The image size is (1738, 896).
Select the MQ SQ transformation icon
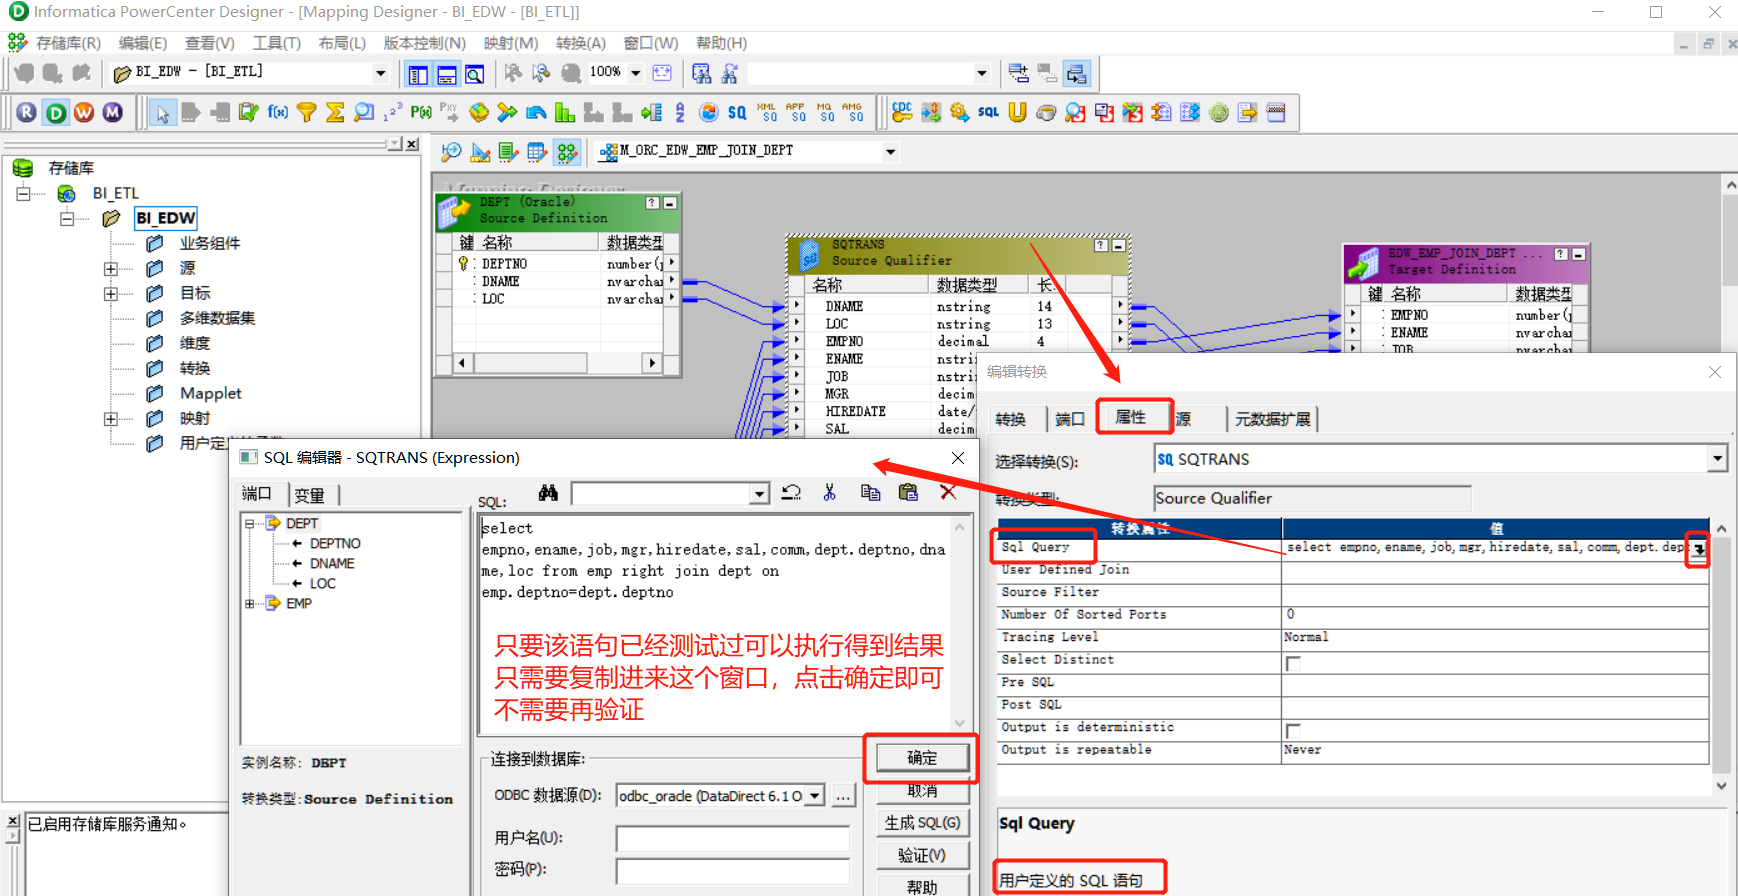click(x=825, y=113)
